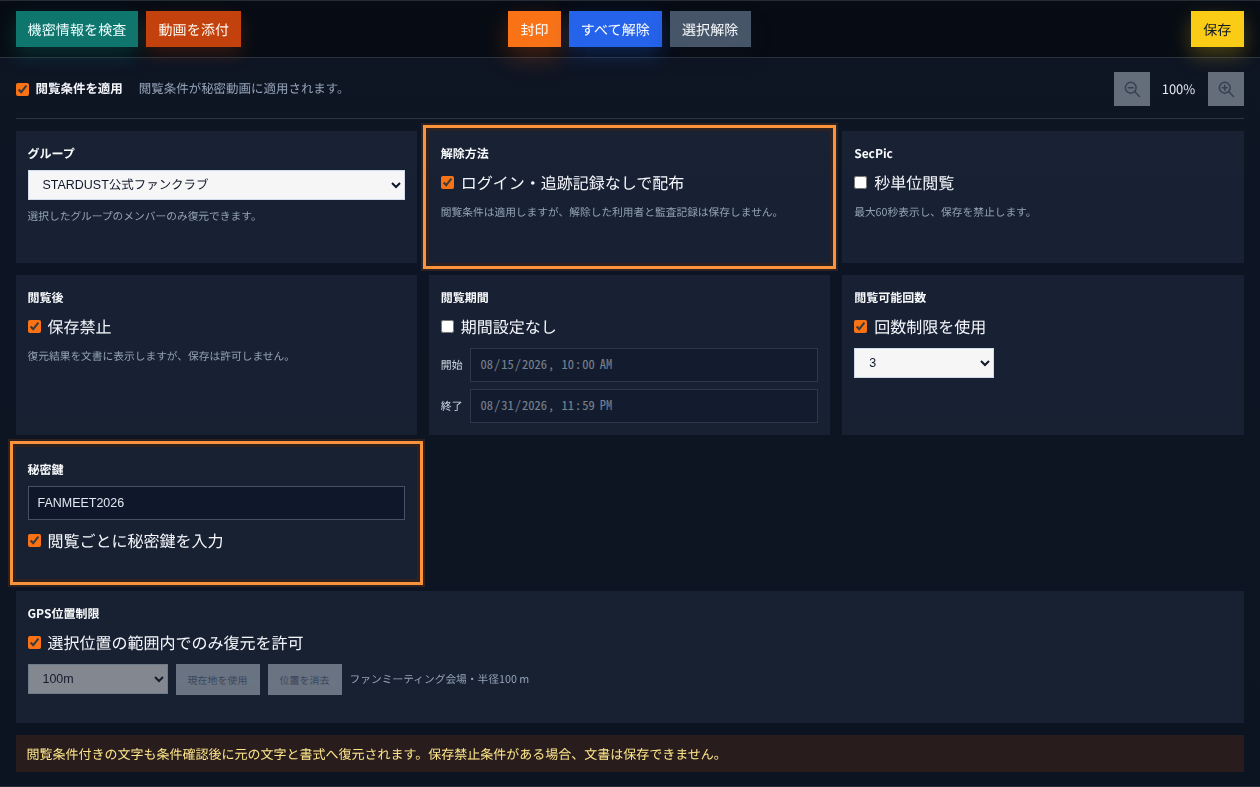Click the zoom in magnifier icon

[1226, 89]
